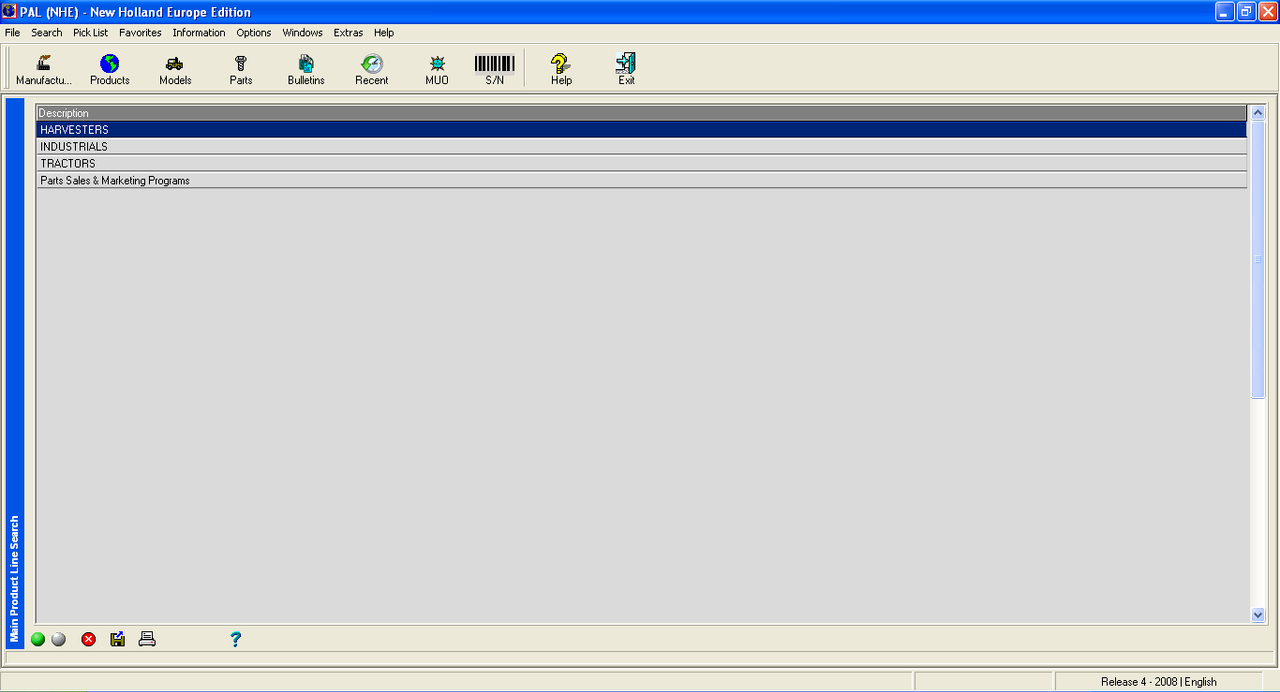
Task: Open the Models toolbar icon
Action: [x=175, y=69]
